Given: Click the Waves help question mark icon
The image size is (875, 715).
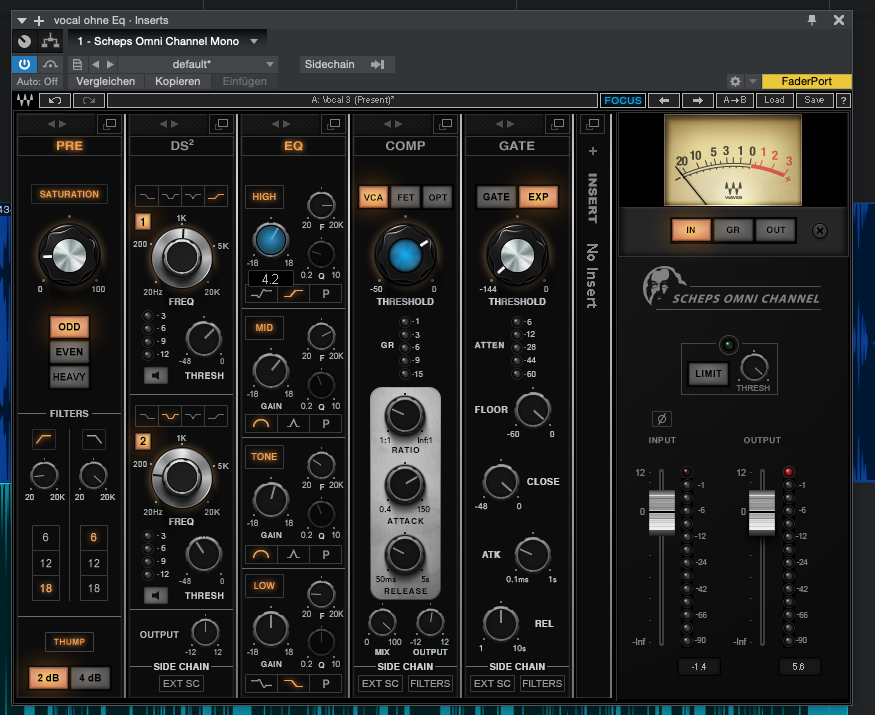Looking at the screenshot, I should (843, 100).
